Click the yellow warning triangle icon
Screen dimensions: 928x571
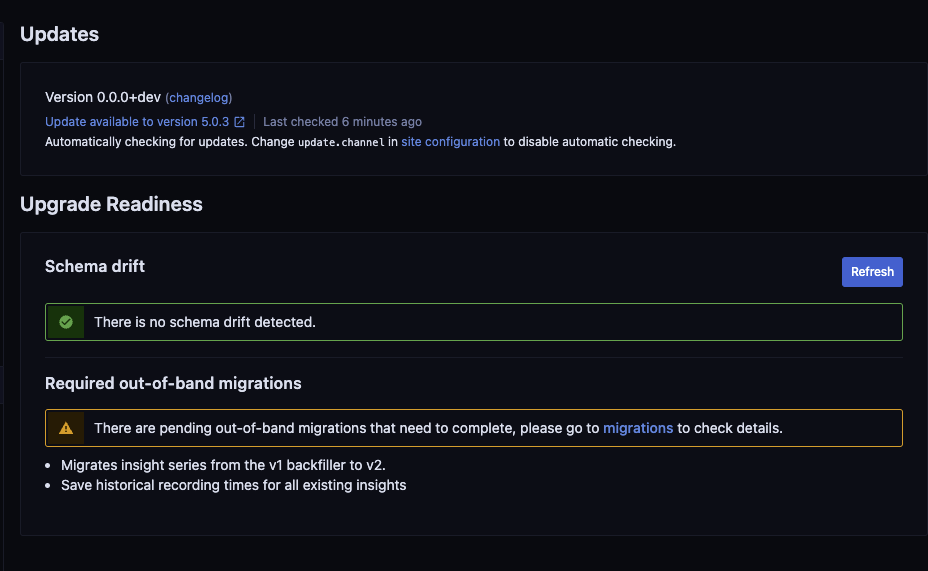[66, 428]
